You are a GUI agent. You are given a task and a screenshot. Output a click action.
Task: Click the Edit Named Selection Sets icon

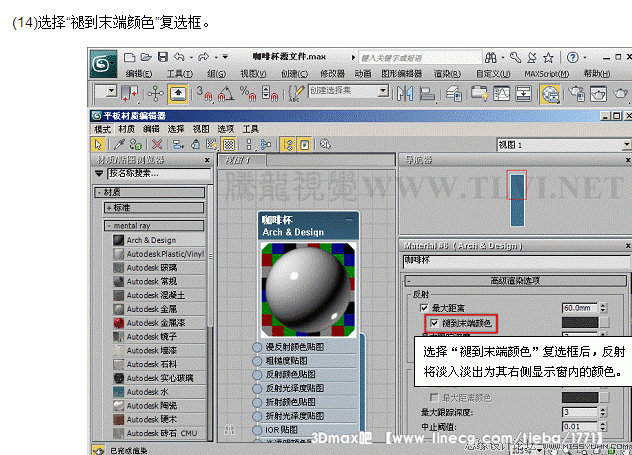(296, 93)
